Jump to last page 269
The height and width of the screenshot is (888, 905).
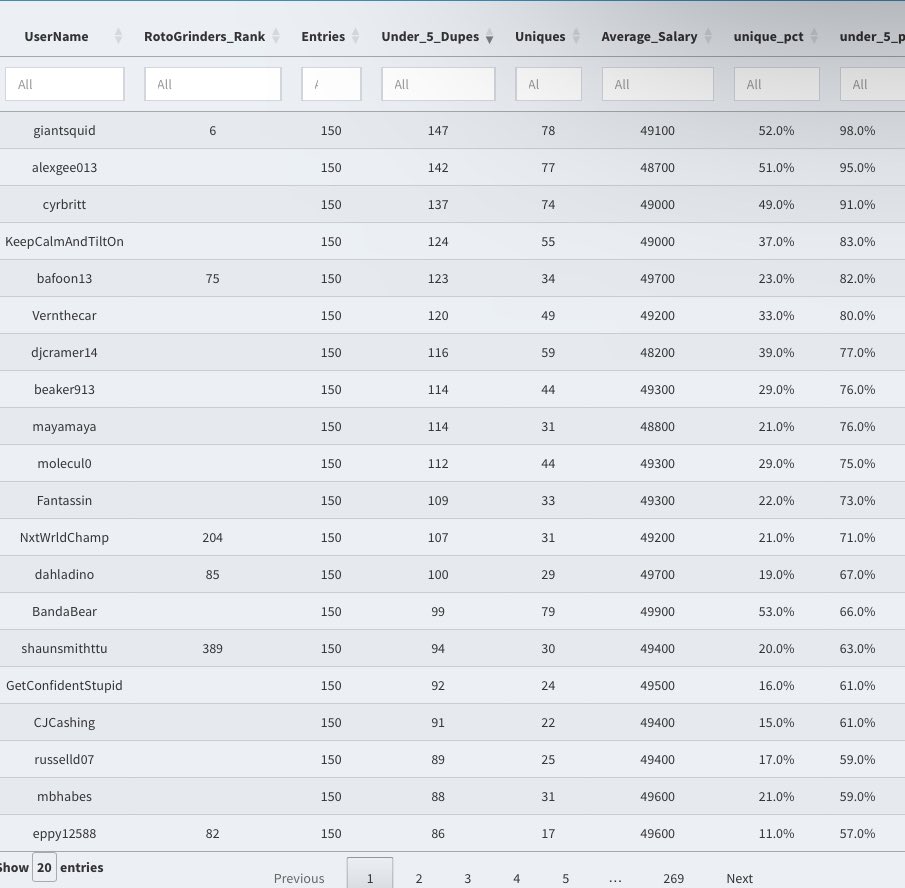coord(674,878)
